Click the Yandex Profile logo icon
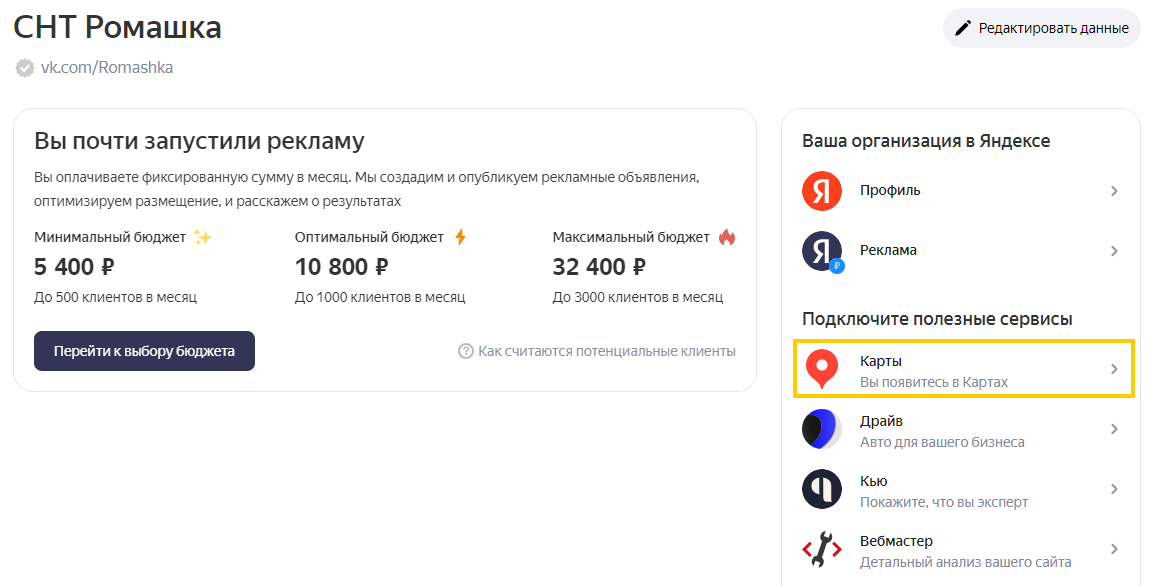 point(822,191)
